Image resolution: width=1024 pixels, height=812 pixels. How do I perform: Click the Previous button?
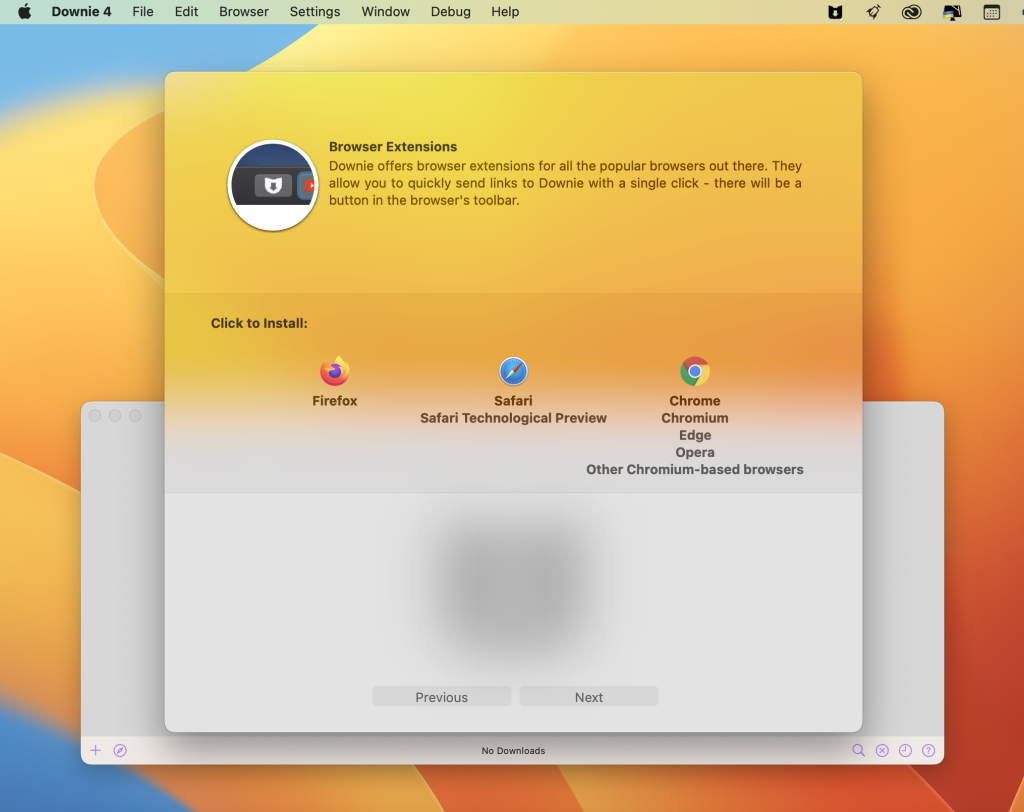(441, 696)
